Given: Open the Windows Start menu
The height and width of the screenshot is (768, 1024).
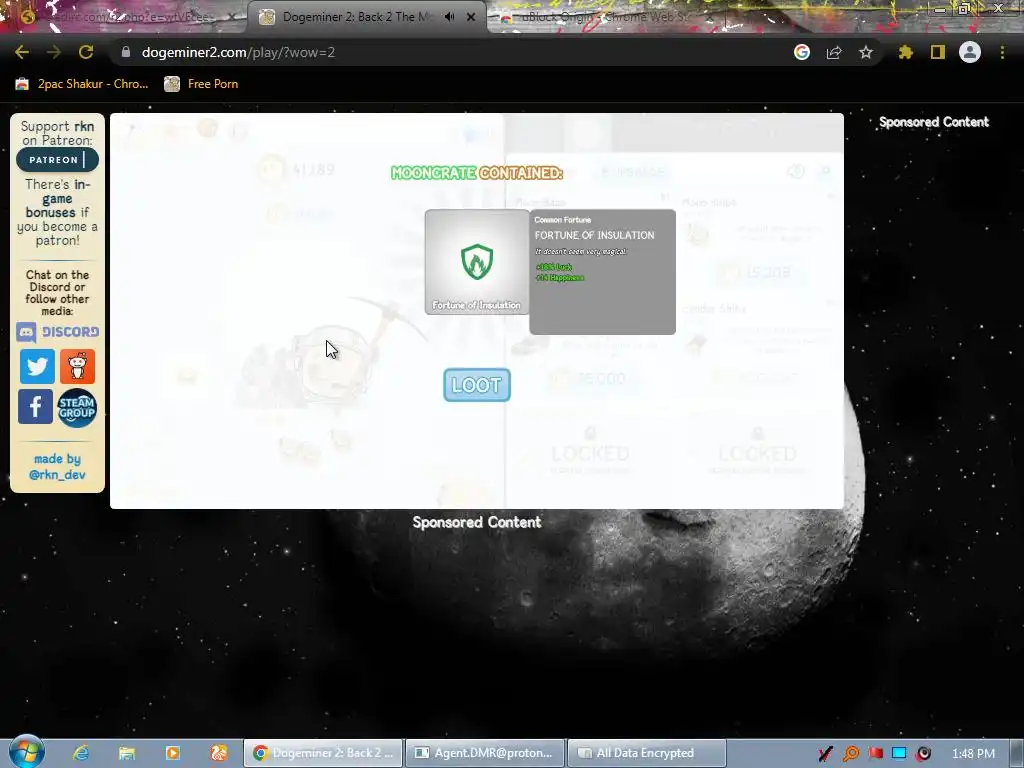Looking at the screenshot, I should coord(27,751).
